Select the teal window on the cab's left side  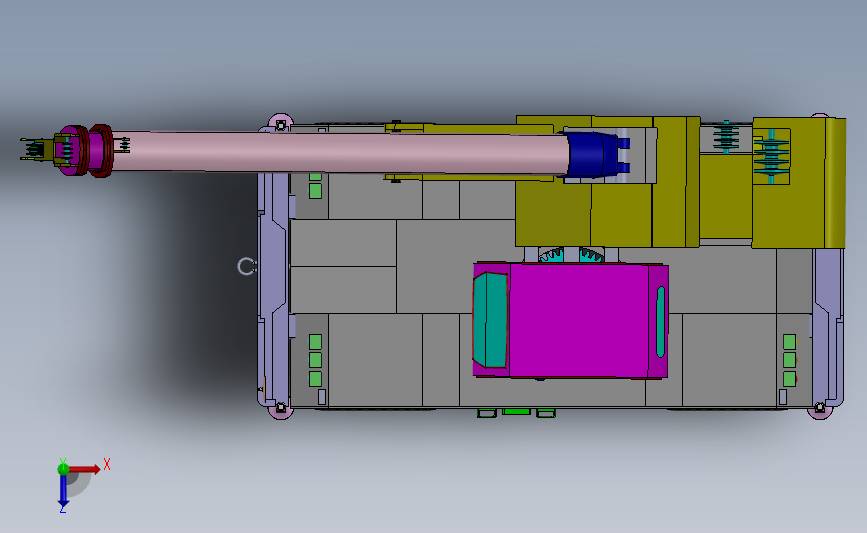click(490, 320)
